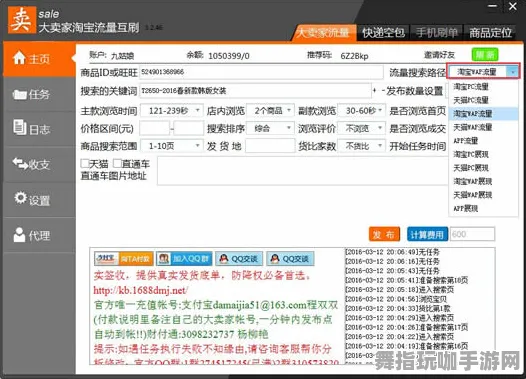Click the blue 计算费用 button

[x=427, y=234]
